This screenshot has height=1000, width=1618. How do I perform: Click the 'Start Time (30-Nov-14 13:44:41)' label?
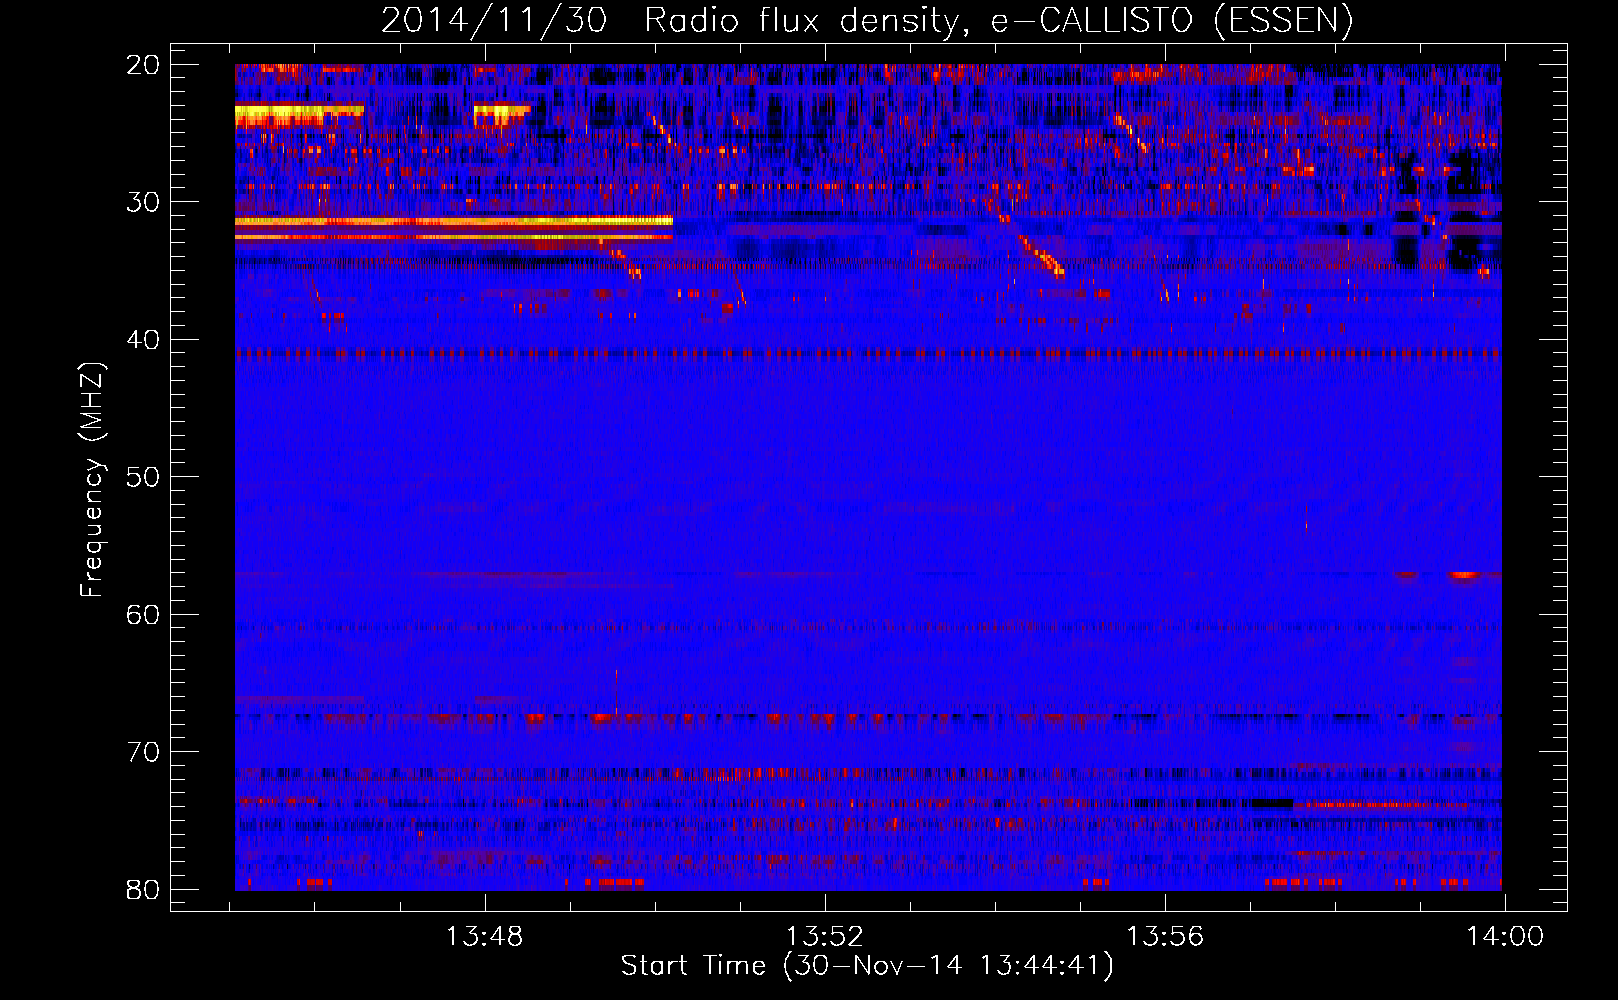coord(866,966)
